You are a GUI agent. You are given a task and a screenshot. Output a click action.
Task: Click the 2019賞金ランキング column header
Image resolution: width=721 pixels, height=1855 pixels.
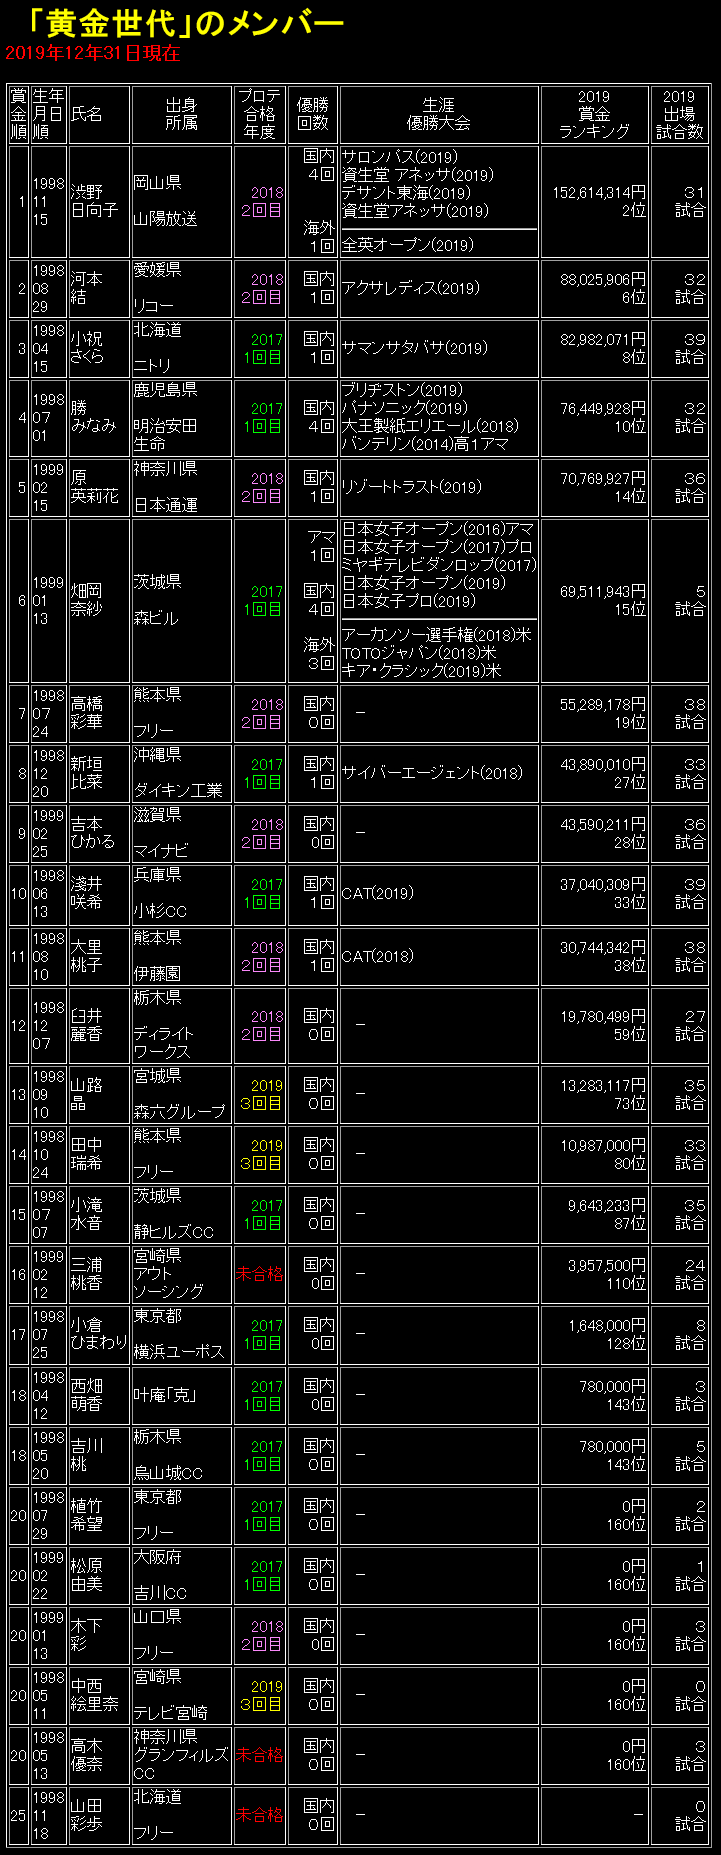594,114
